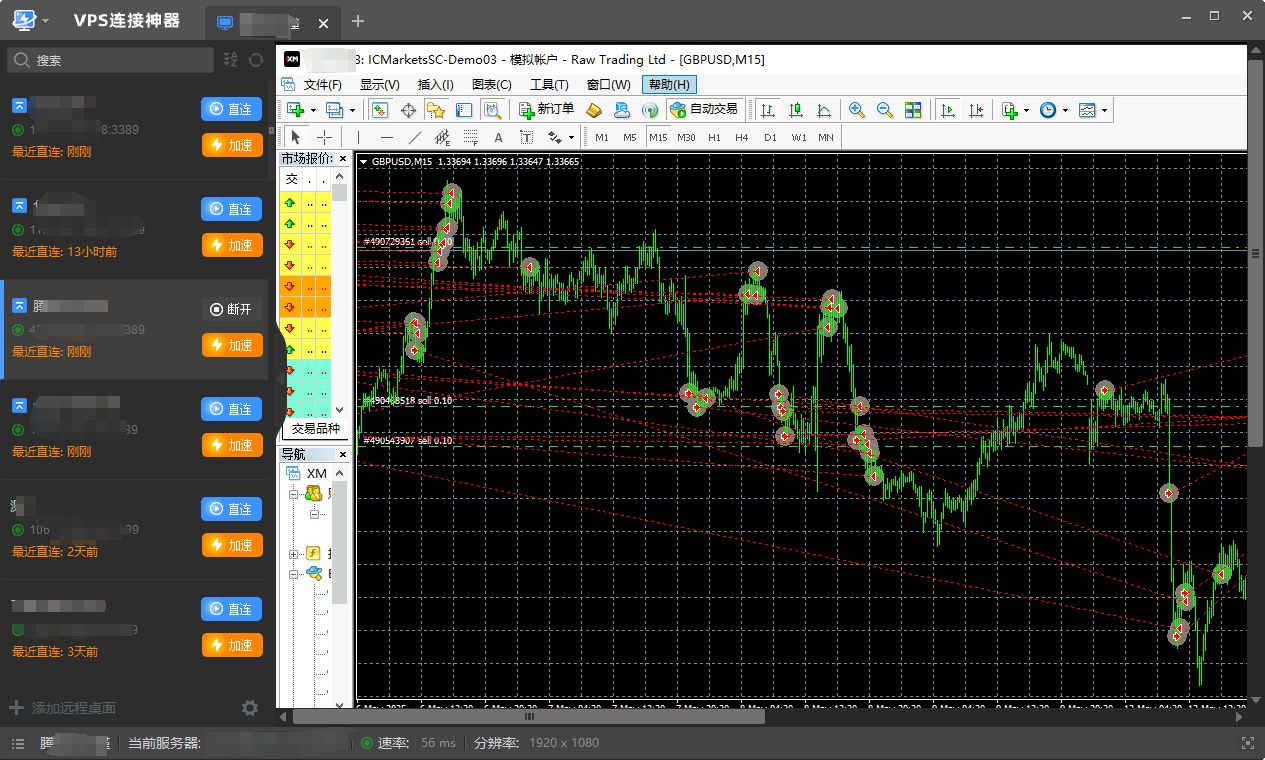1265x760 pixels.
Task: Tile chart windows icon
Action: pyautogui.click(x=913, y=110)
